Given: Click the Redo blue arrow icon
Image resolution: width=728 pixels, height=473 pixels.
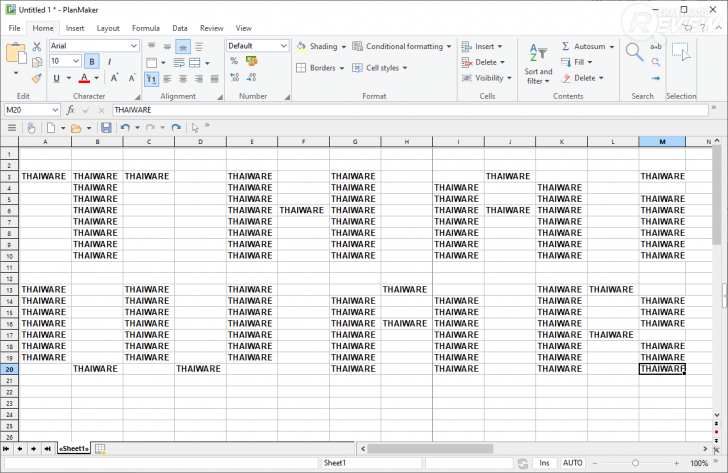Looking at the screenshot, I should tap(176, 128).
